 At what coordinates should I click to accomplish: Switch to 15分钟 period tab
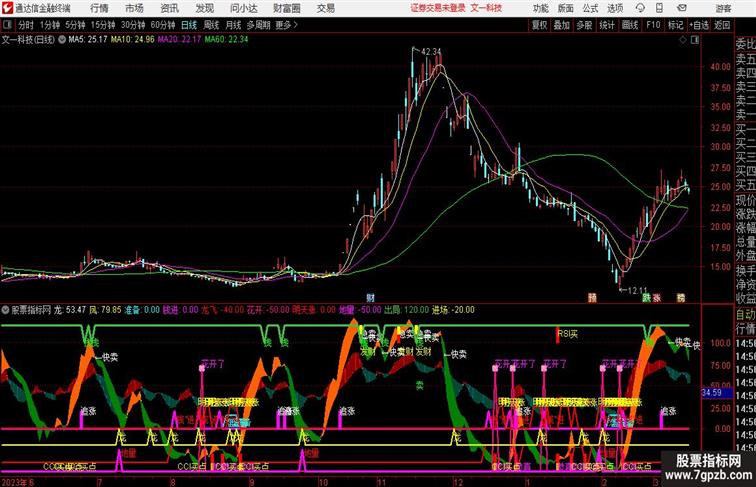pos(103,25)
